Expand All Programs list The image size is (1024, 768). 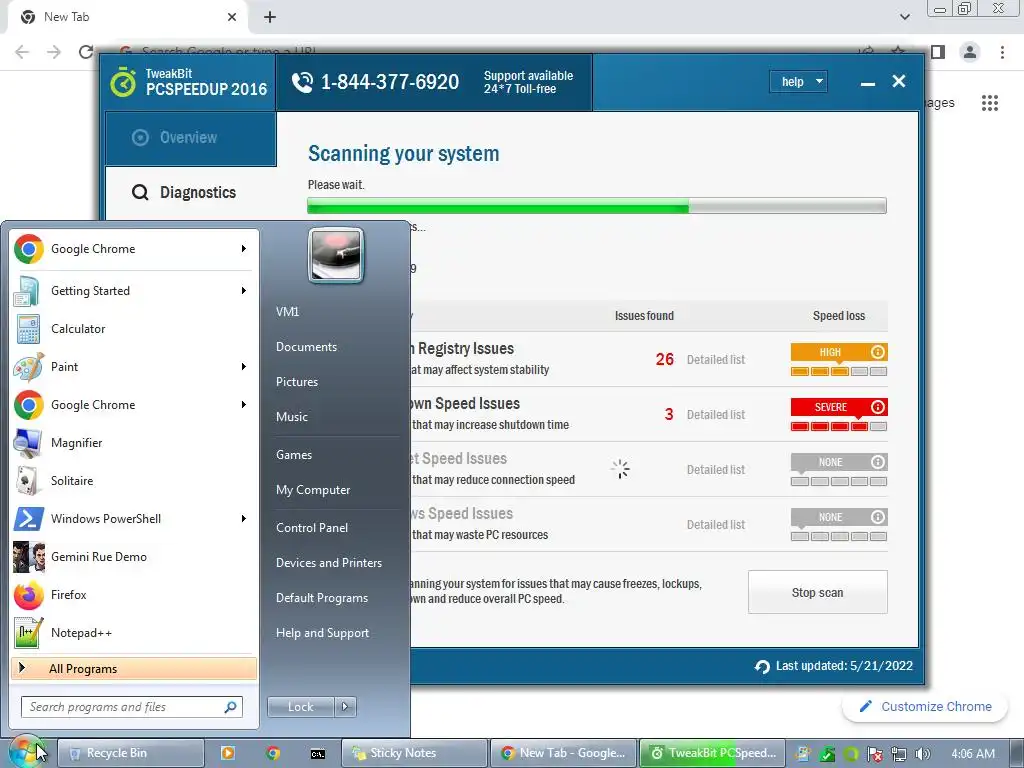(x=134, y=668)
